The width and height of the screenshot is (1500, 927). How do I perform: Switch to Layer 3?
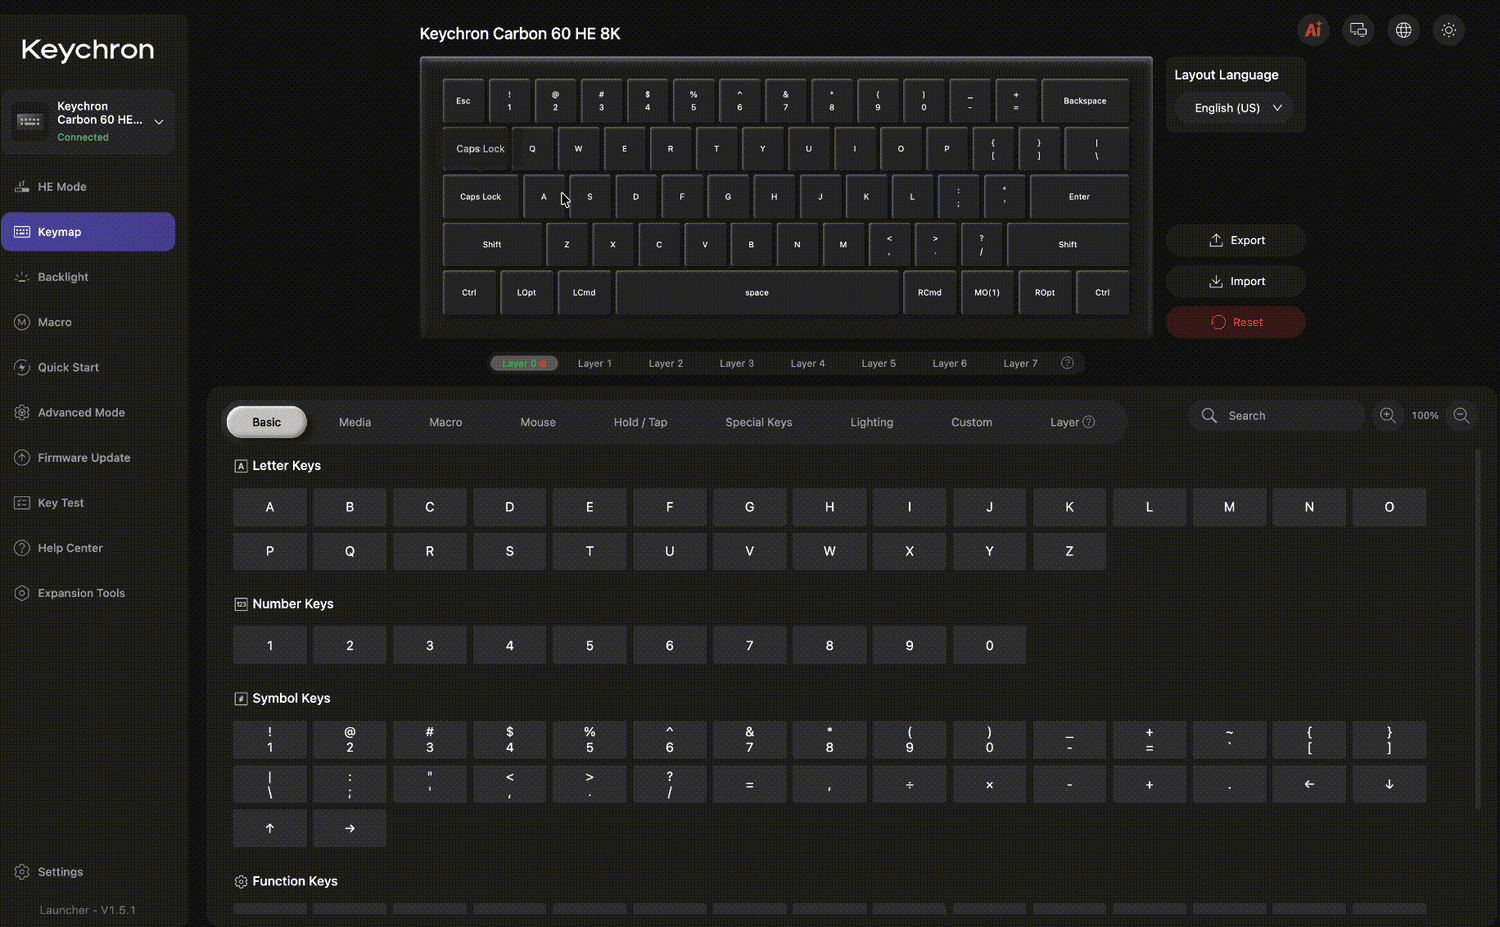coord(737,363)
